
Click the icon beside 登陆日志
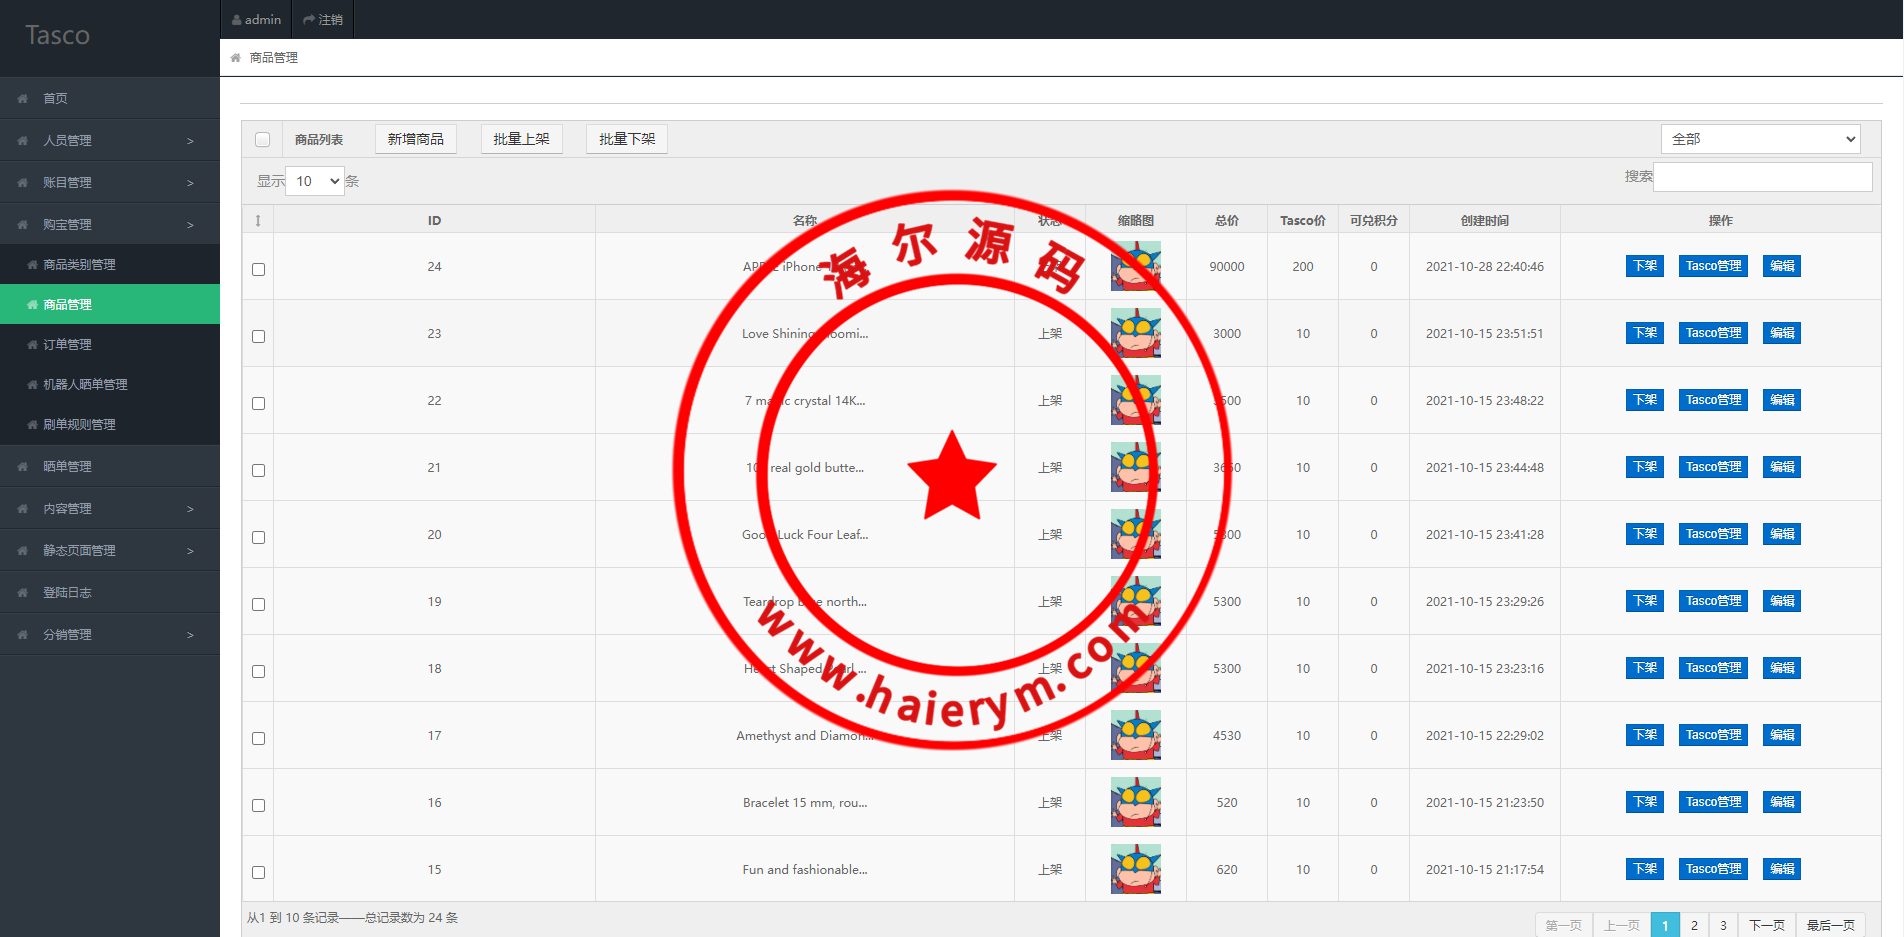23,593
